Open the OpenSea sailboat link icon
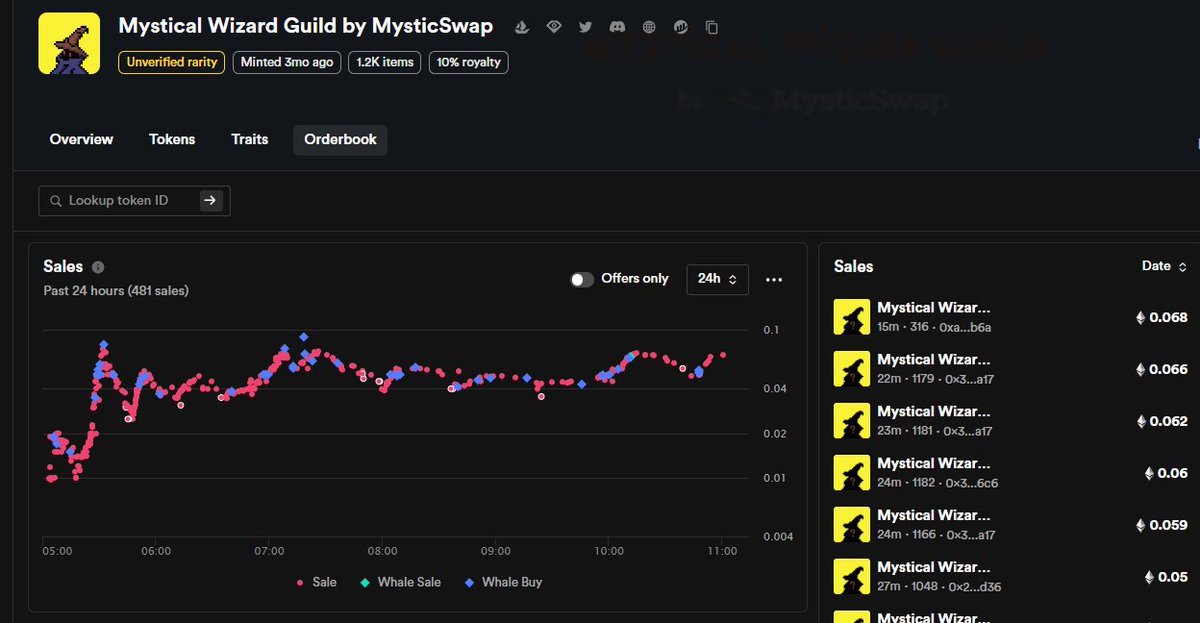The image size is (1200, 623). (521, 27)
